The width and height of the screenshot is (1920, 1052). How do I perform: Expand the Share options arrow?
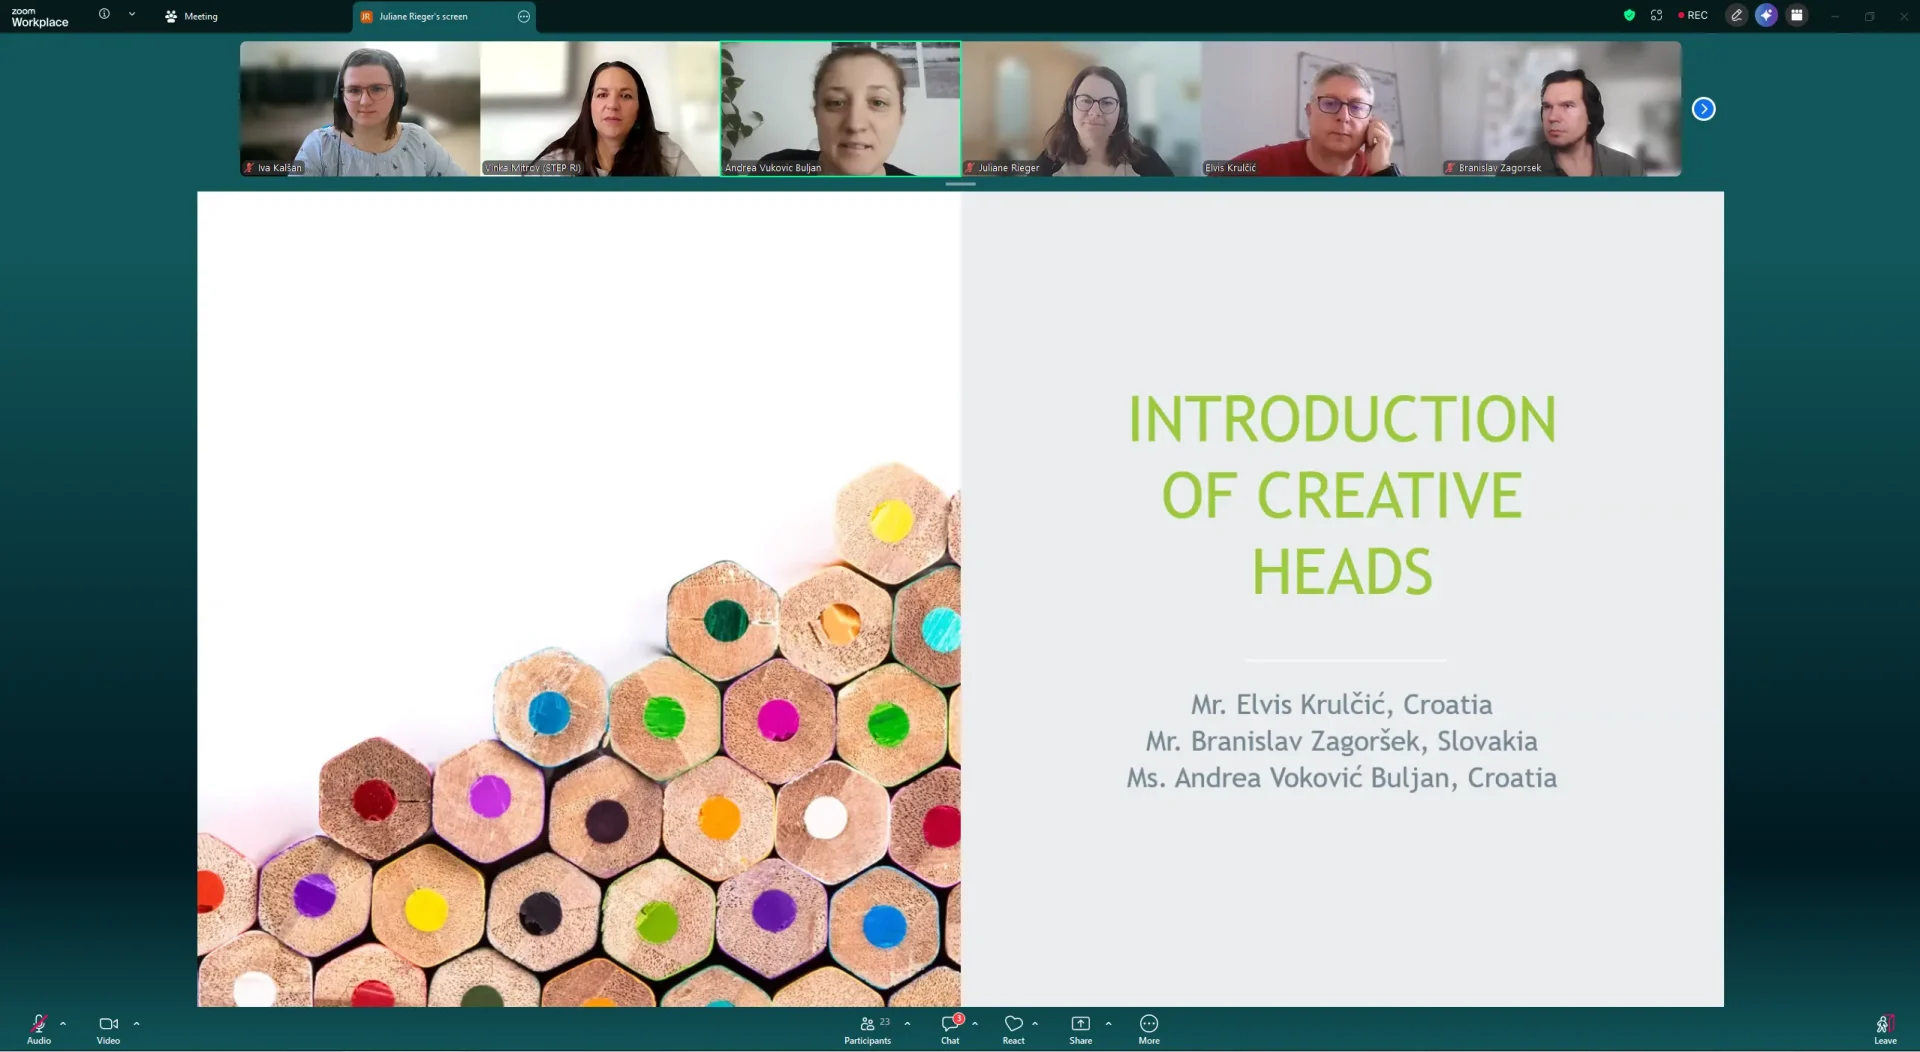point(1108,1024)
